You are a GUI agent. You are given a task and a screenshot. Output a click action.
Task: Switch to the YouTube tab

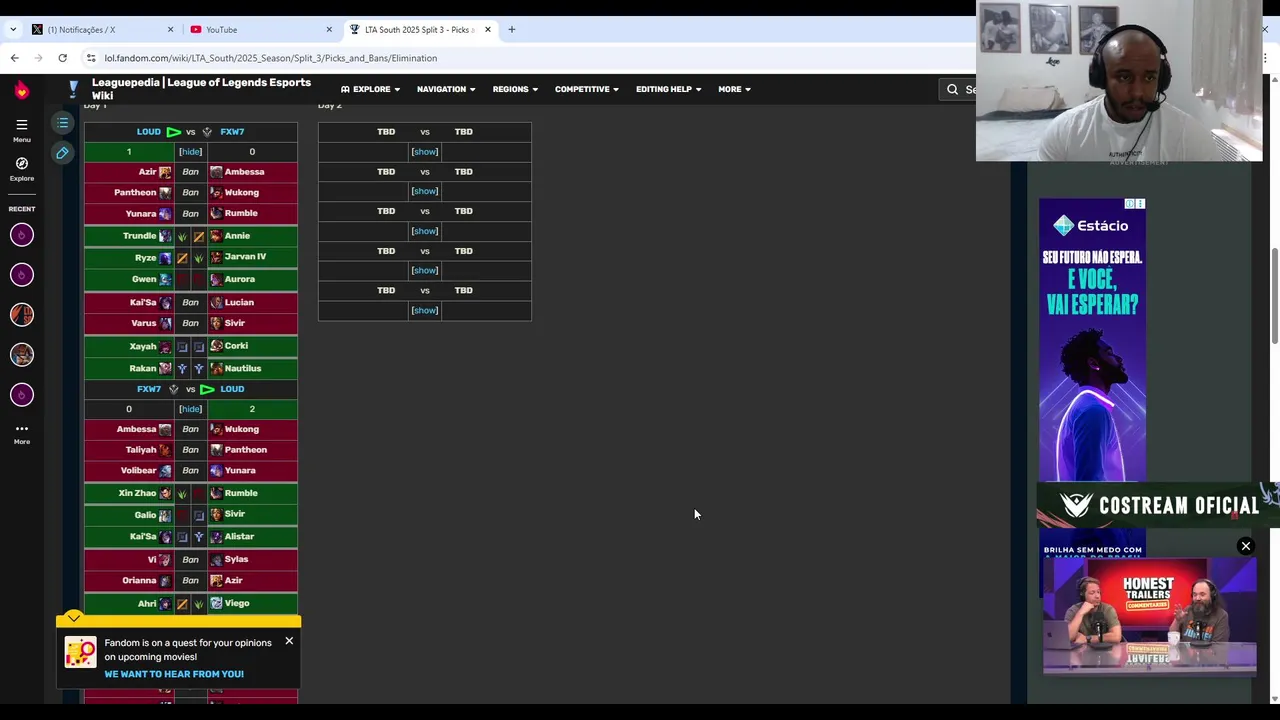point(260,29)
